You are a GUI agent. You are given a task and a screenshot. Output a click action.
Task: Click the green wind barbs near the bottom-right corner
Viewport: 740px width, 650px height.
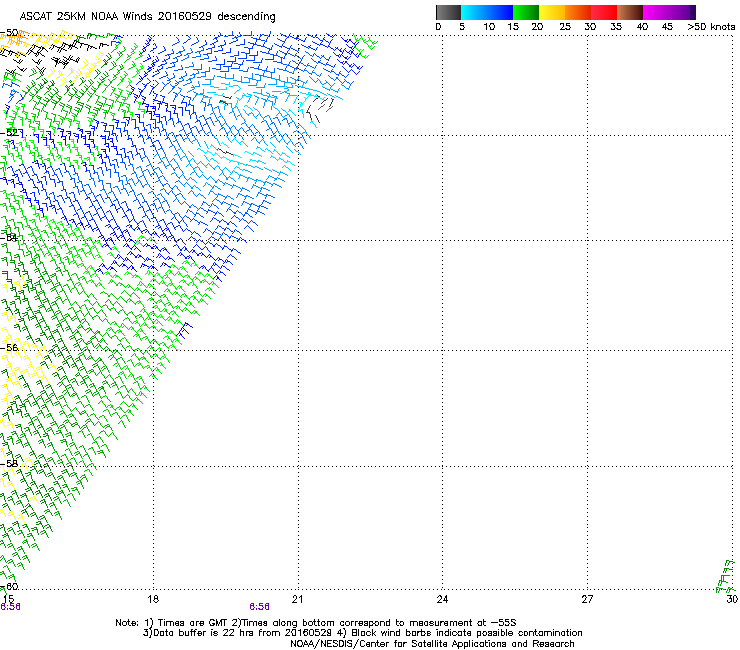(x=726, y=576)
